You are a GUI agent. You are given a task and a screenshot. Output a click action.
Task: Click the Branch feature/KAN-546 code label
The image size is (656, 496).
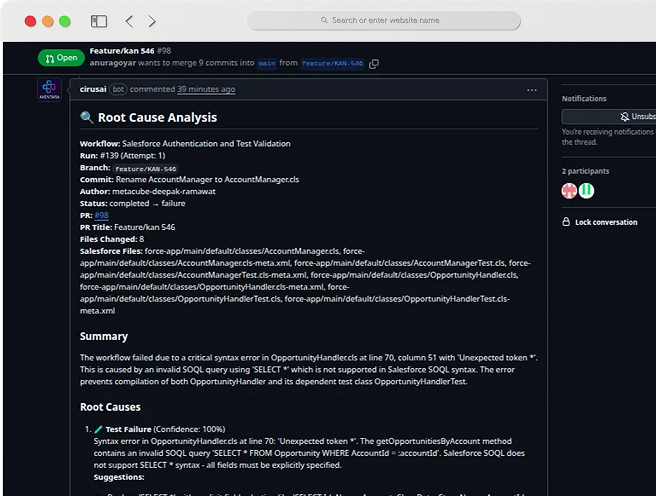(146, 169)
